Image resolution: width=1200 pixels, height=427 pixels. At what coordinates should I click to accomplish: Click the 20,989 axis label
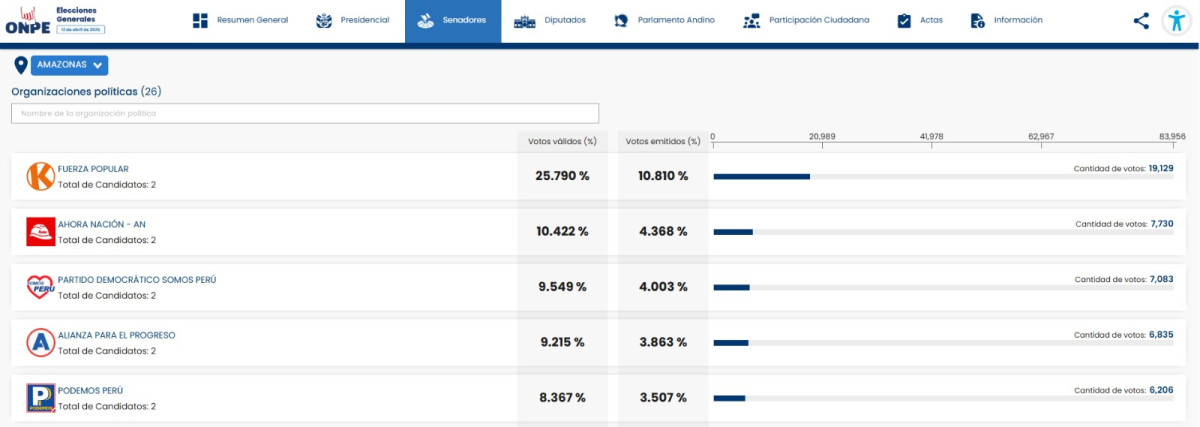tap(822, 136)
